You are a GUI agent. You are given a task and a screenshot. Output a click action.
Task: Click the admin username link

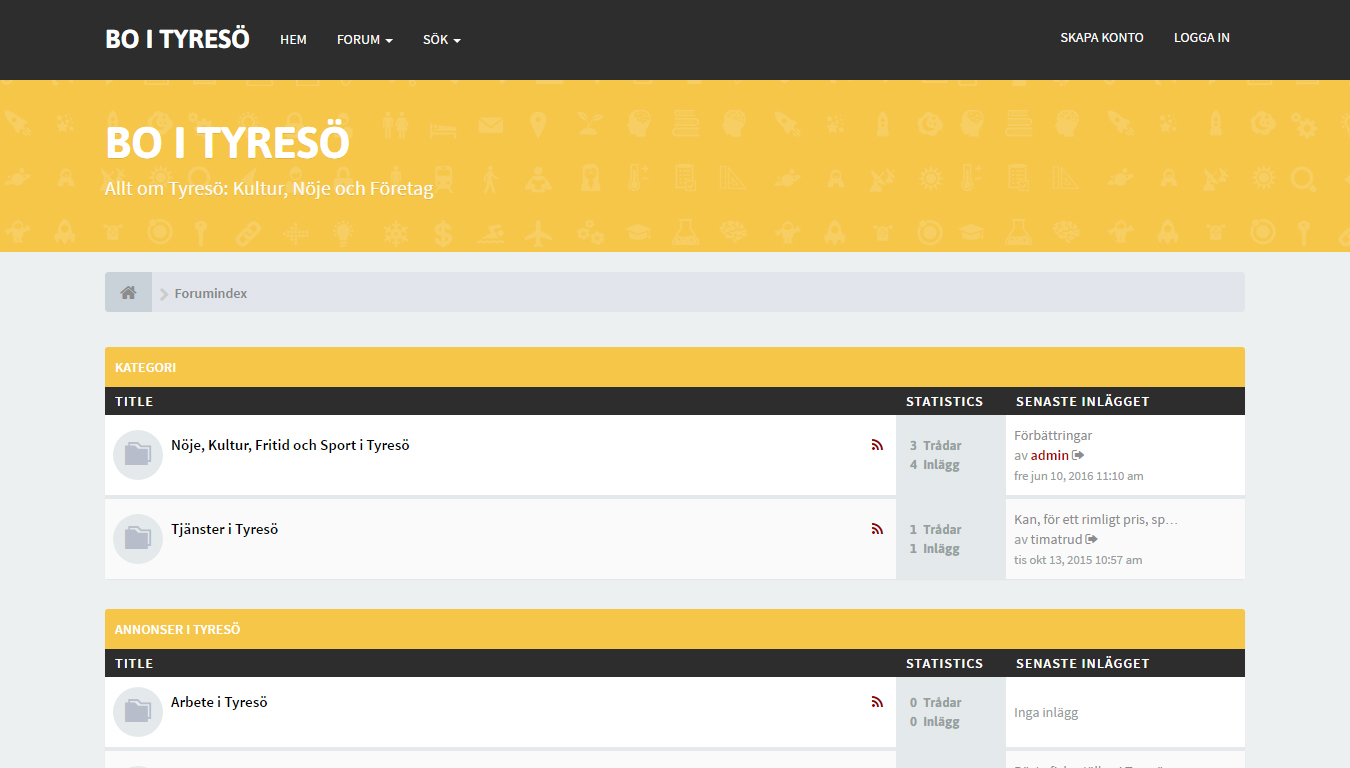coord(1049,456)
